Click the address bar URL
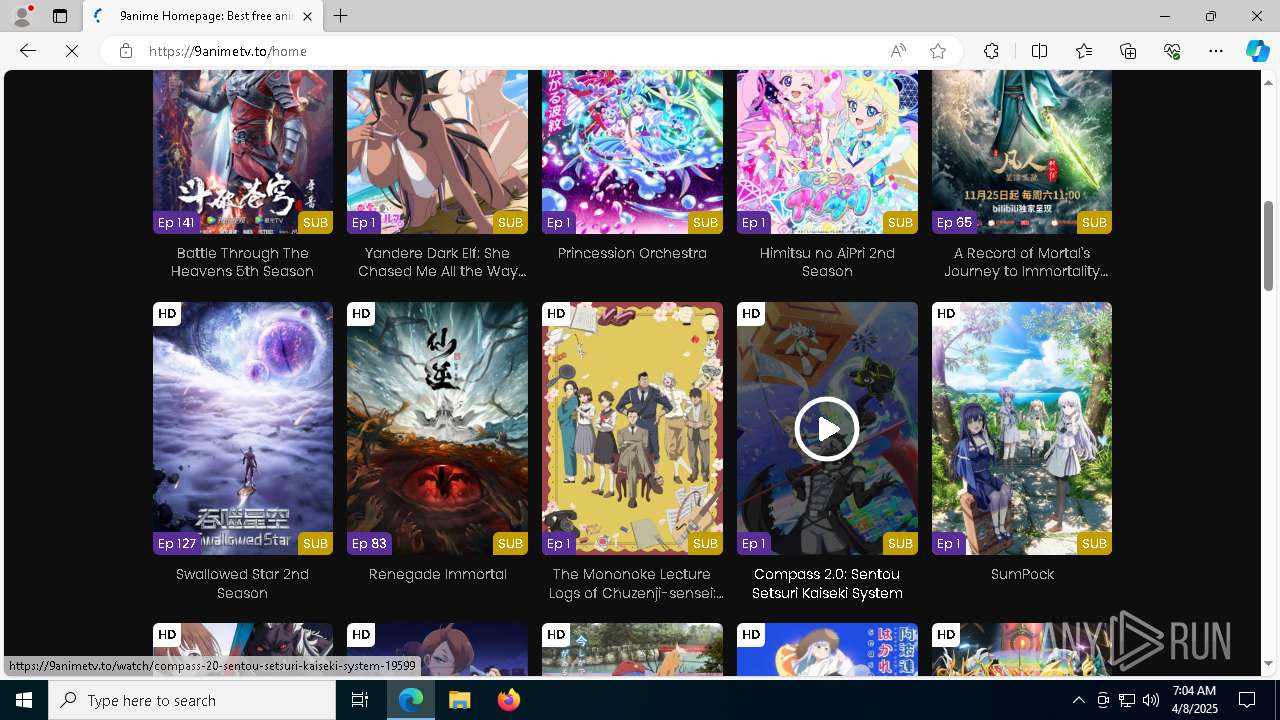This screenshot has height=720, width=1280. pyautogui.click(x=228, y=51)
